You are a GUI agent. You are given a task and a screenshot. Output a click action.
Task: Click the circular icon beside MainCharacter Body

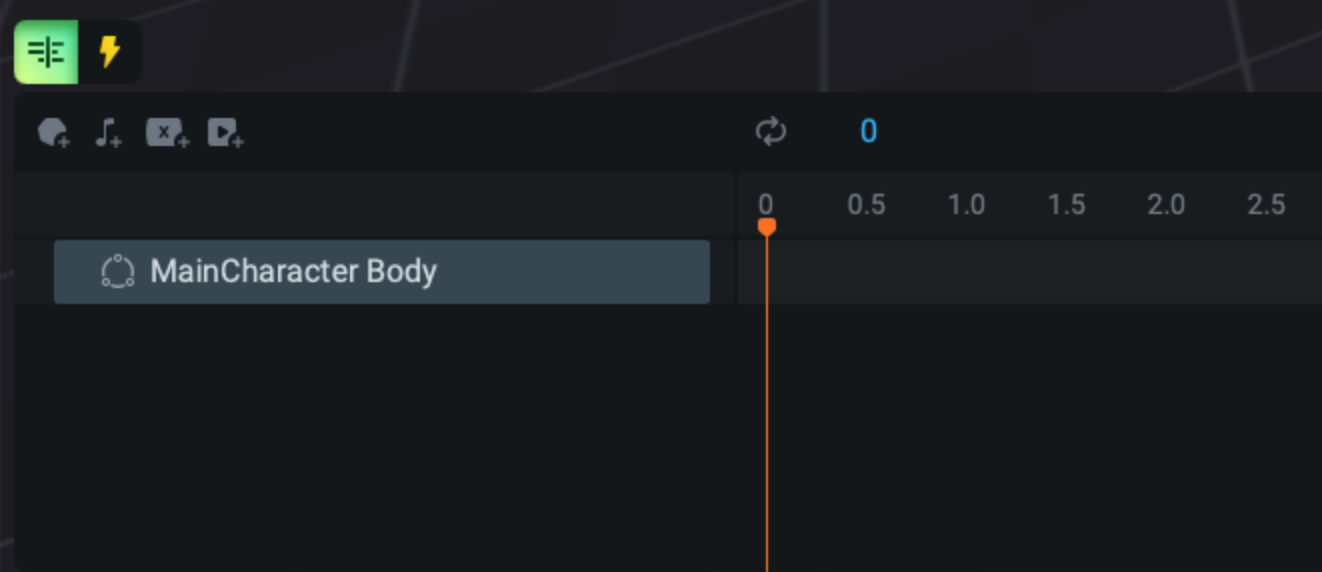tap(118, 272)
